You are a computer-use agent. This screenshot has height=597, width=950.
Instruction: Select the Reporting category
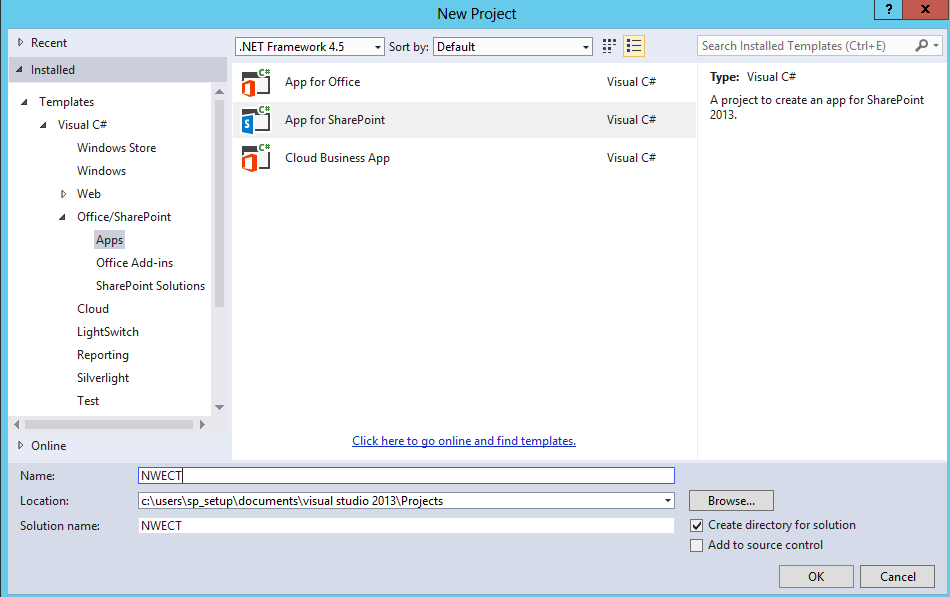coord(102,355)
